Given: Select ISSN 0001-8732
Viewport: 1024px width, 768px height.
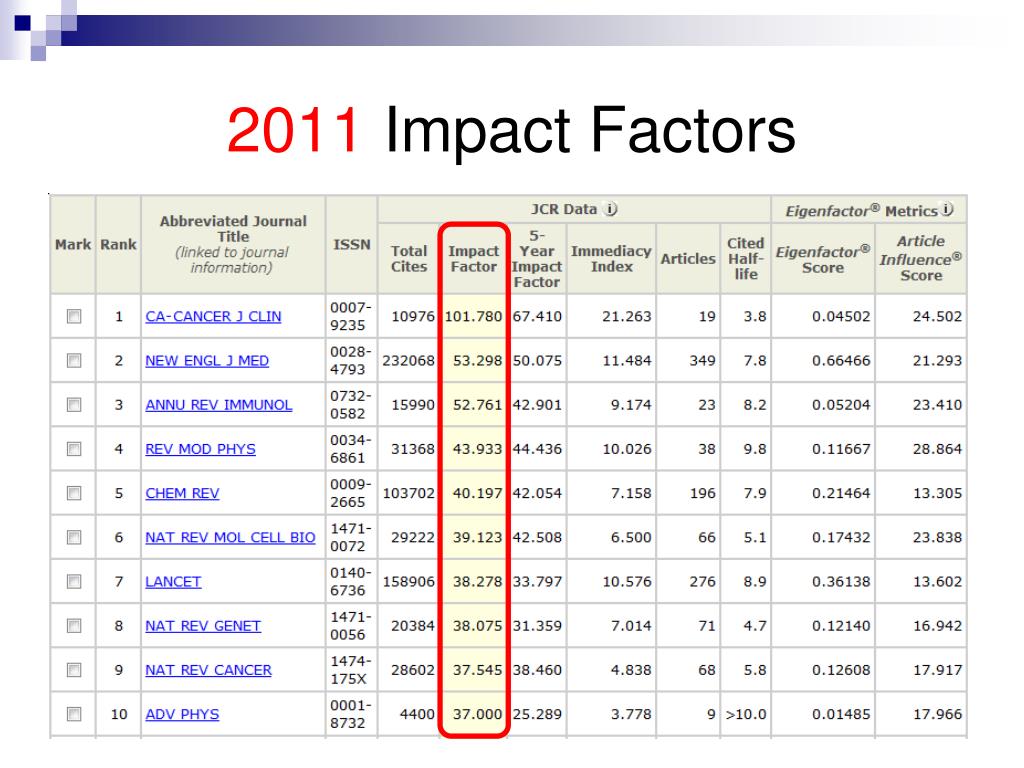Looking at the screenshot, I should (x=351, y=714).
